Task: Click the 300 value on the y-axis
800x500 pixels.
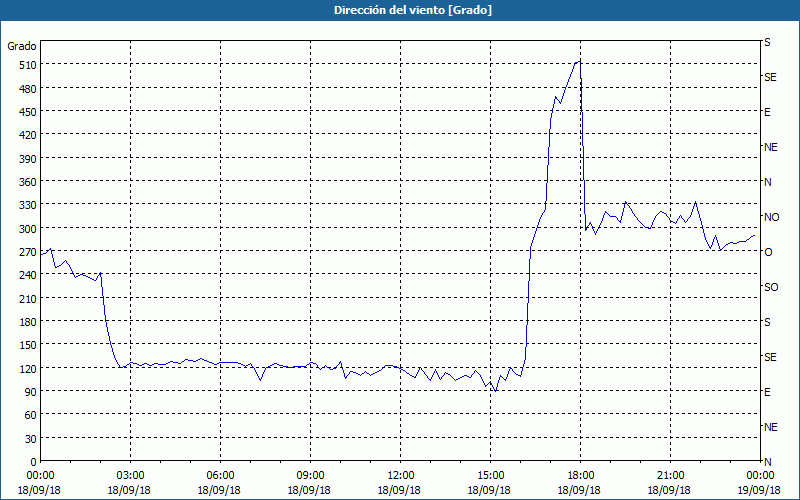Action: [28, 229]
